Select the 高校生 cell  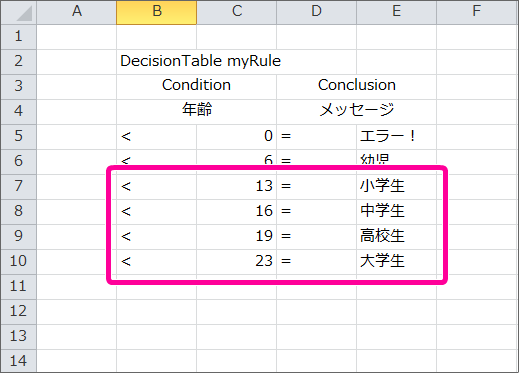tap(396, 237)
